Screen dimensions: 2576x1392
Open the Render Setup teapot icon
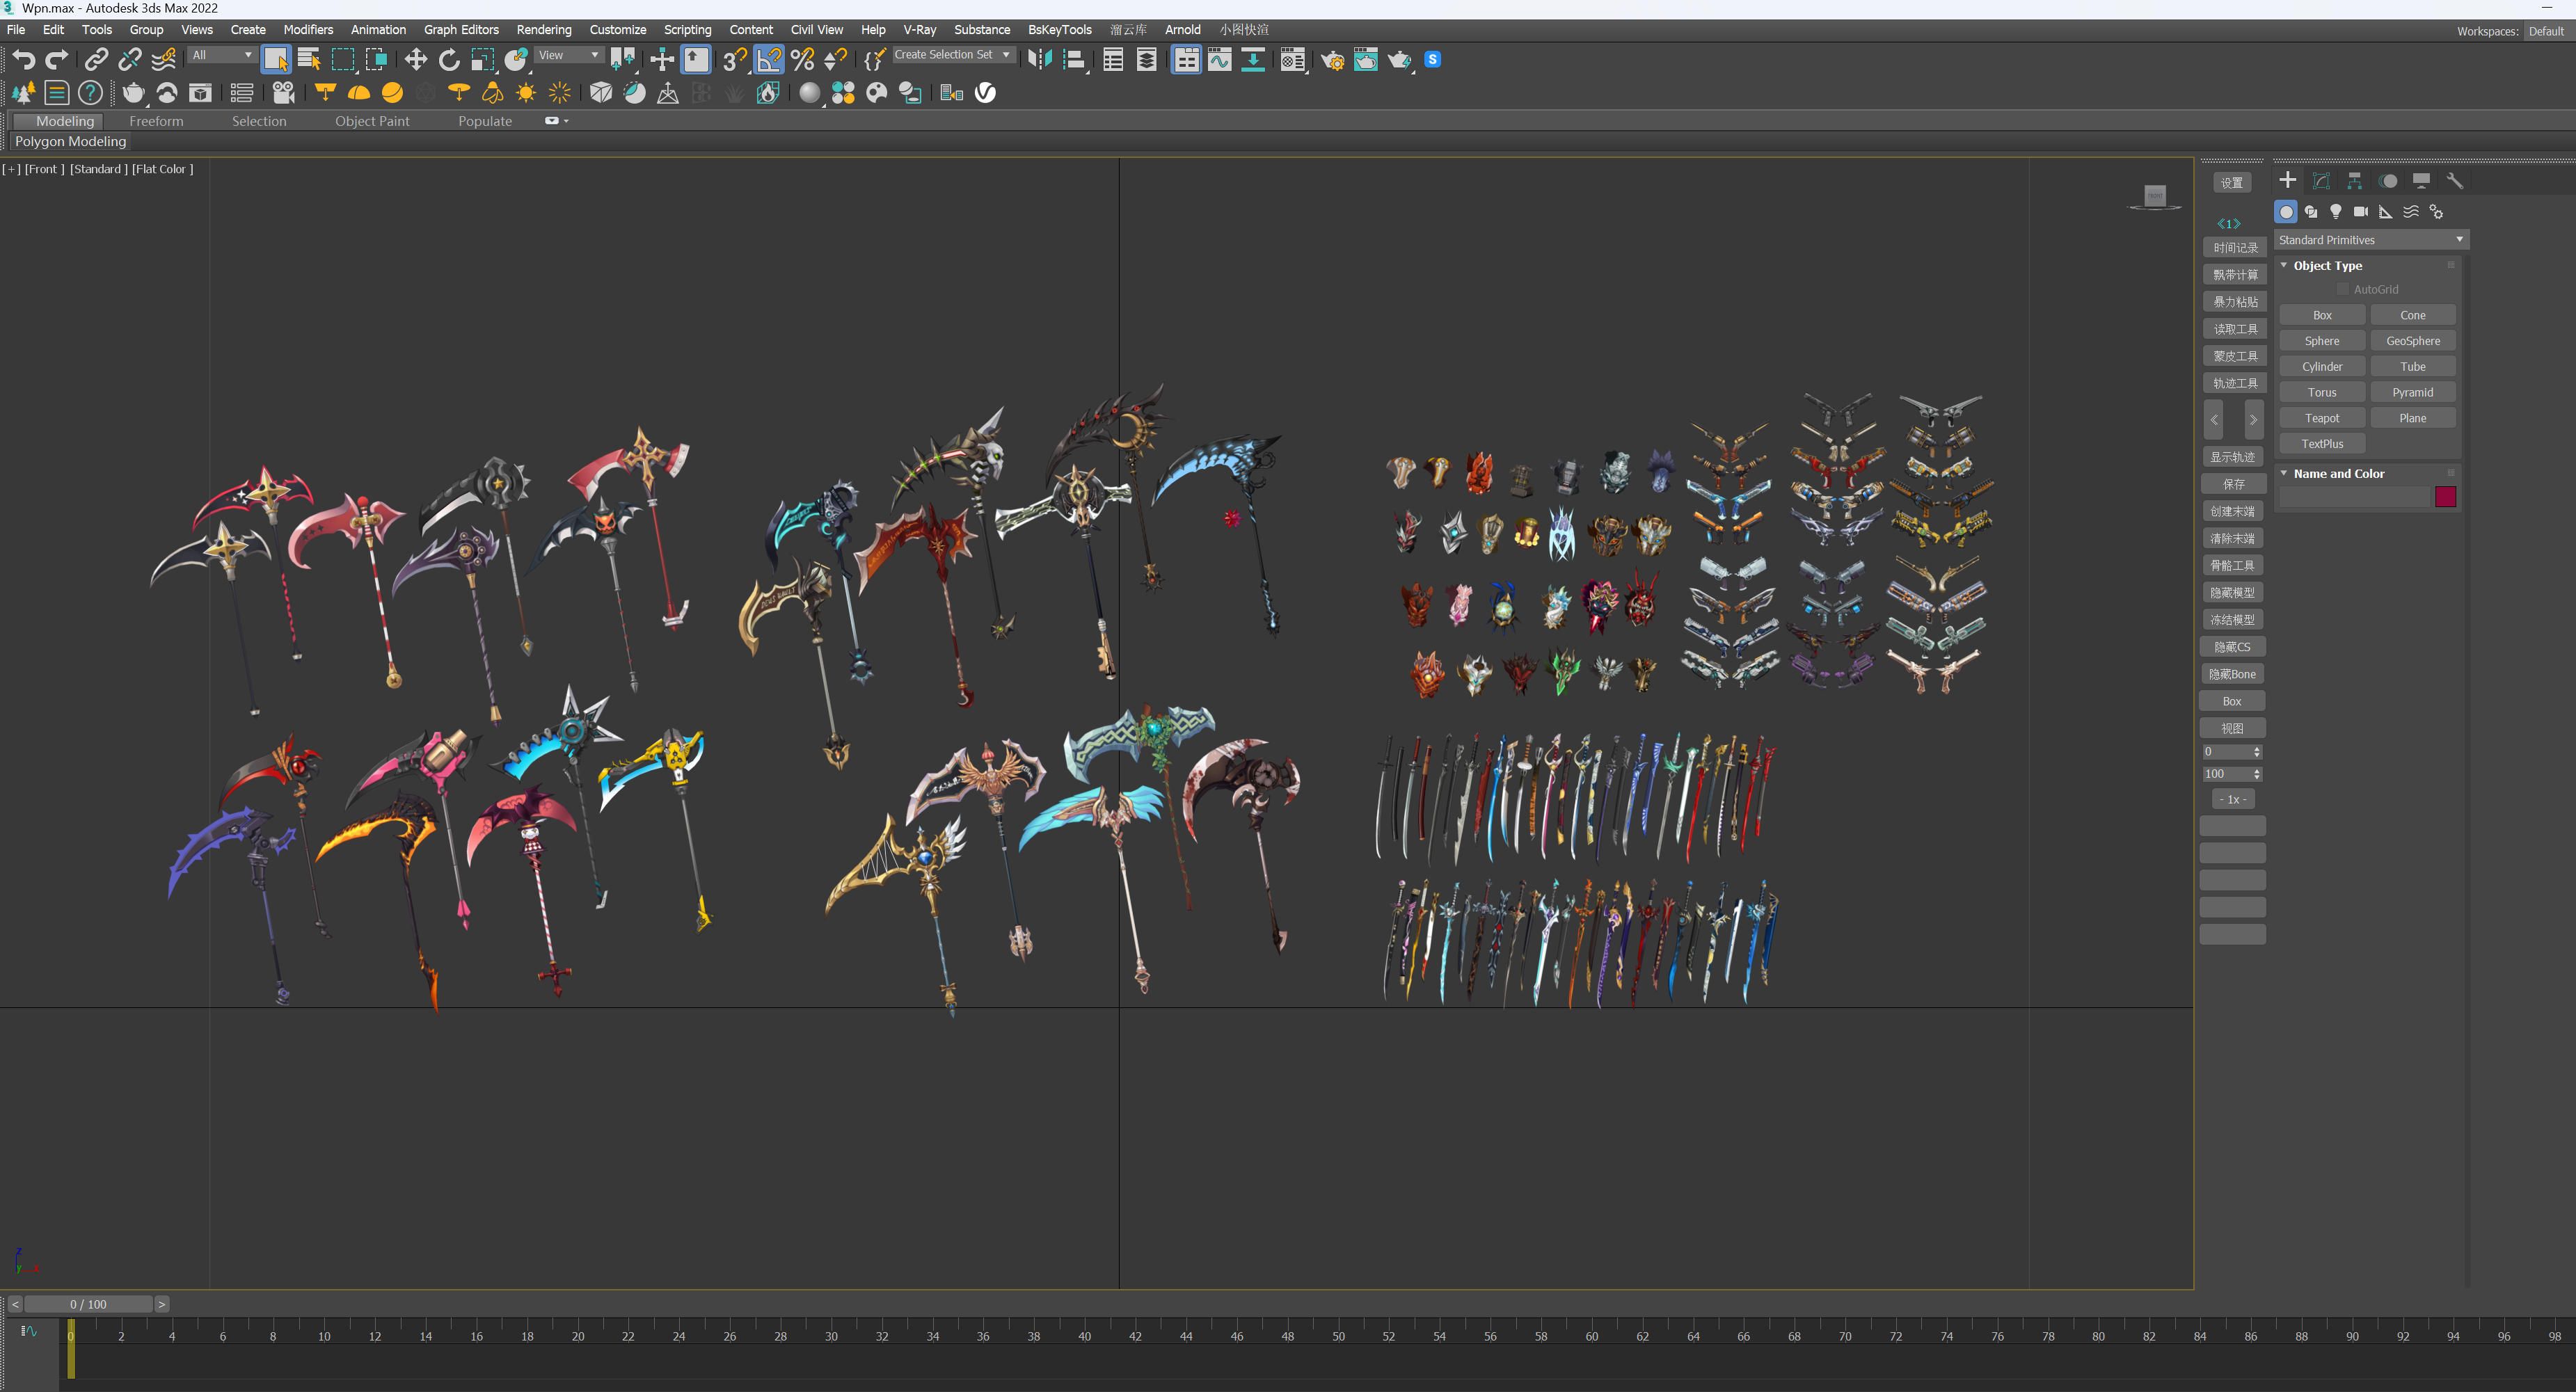[x=1332, y=60]
